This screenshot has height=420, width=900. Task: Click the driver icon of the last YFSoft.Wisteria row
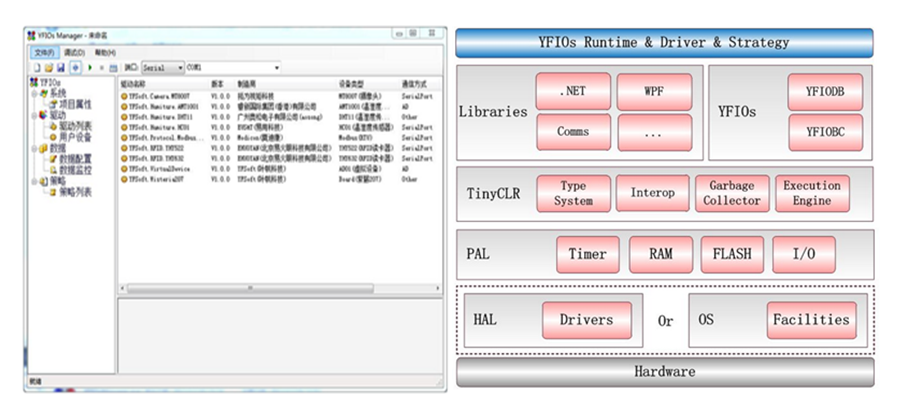point(124,179)
